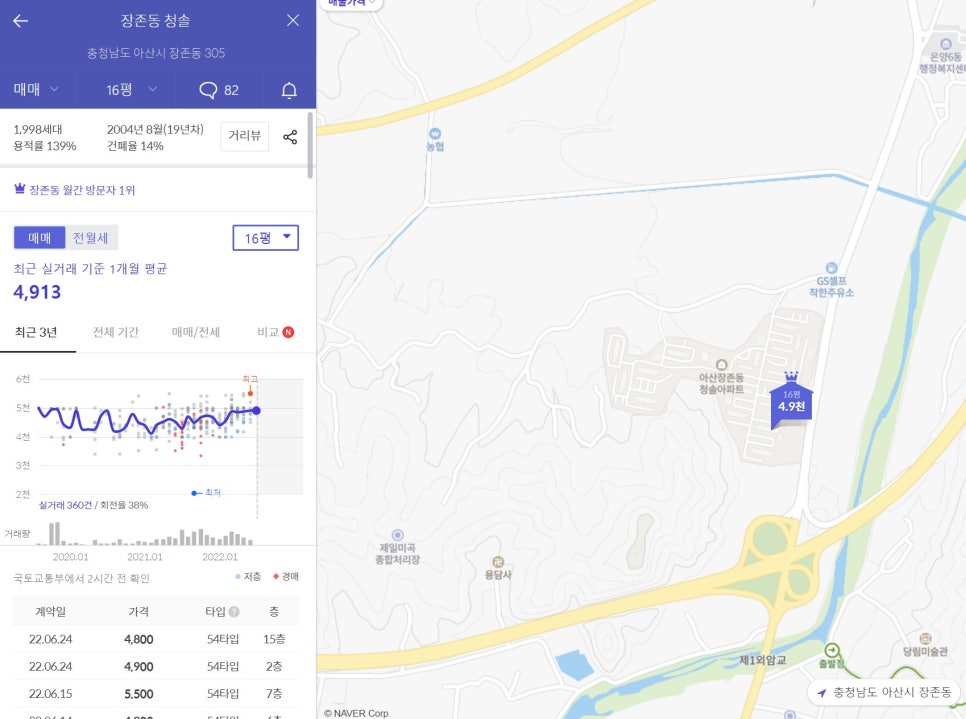Click the 제일미곡 종합처리장 map marker

tap(397, 535)
